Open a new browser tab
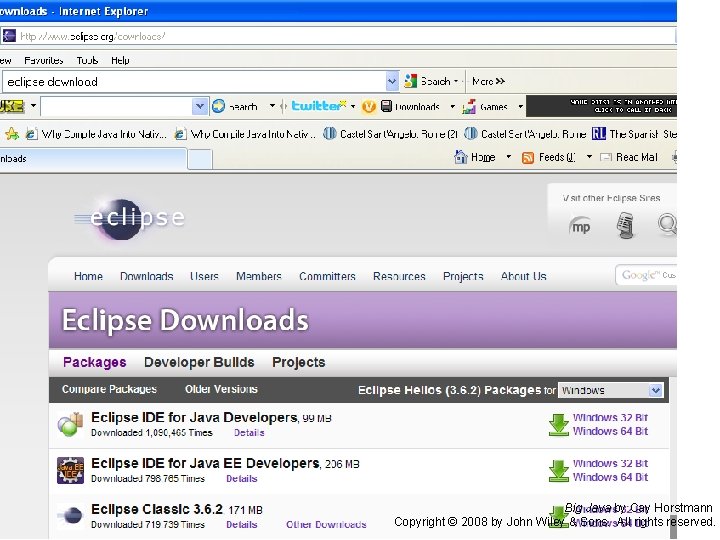 click(200, 159)
